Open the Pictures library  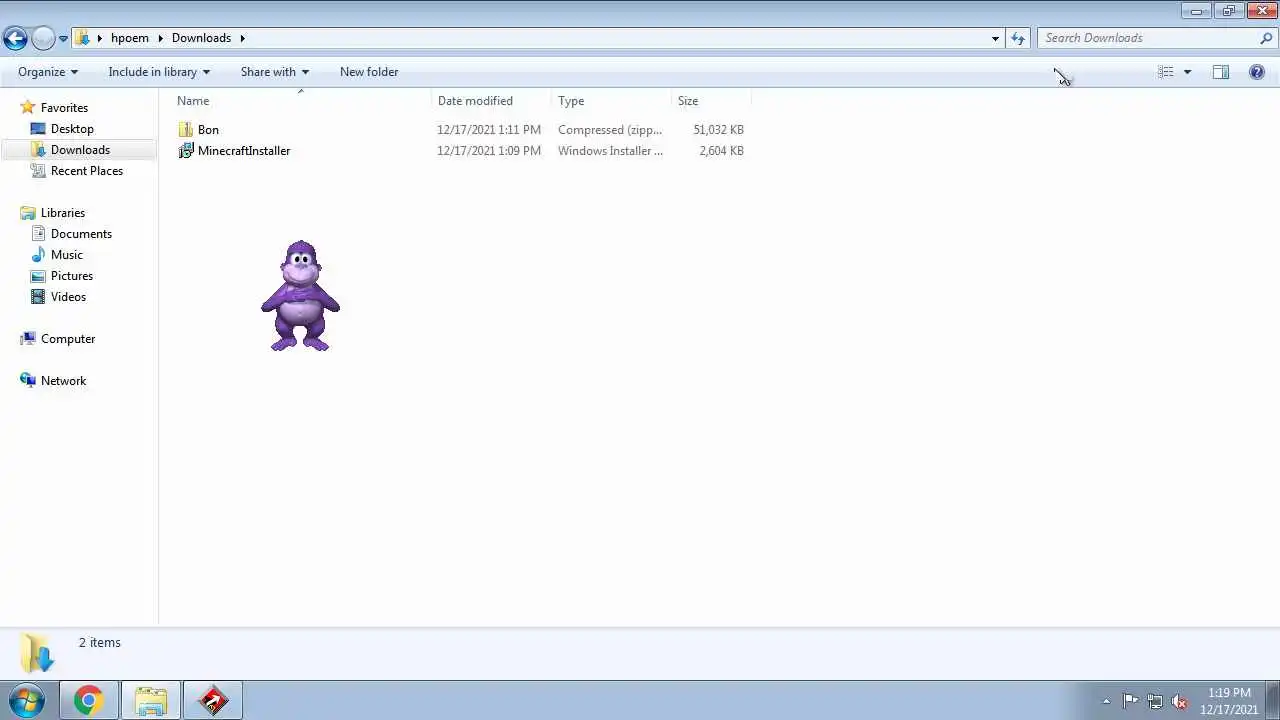(x=72, y=276)
